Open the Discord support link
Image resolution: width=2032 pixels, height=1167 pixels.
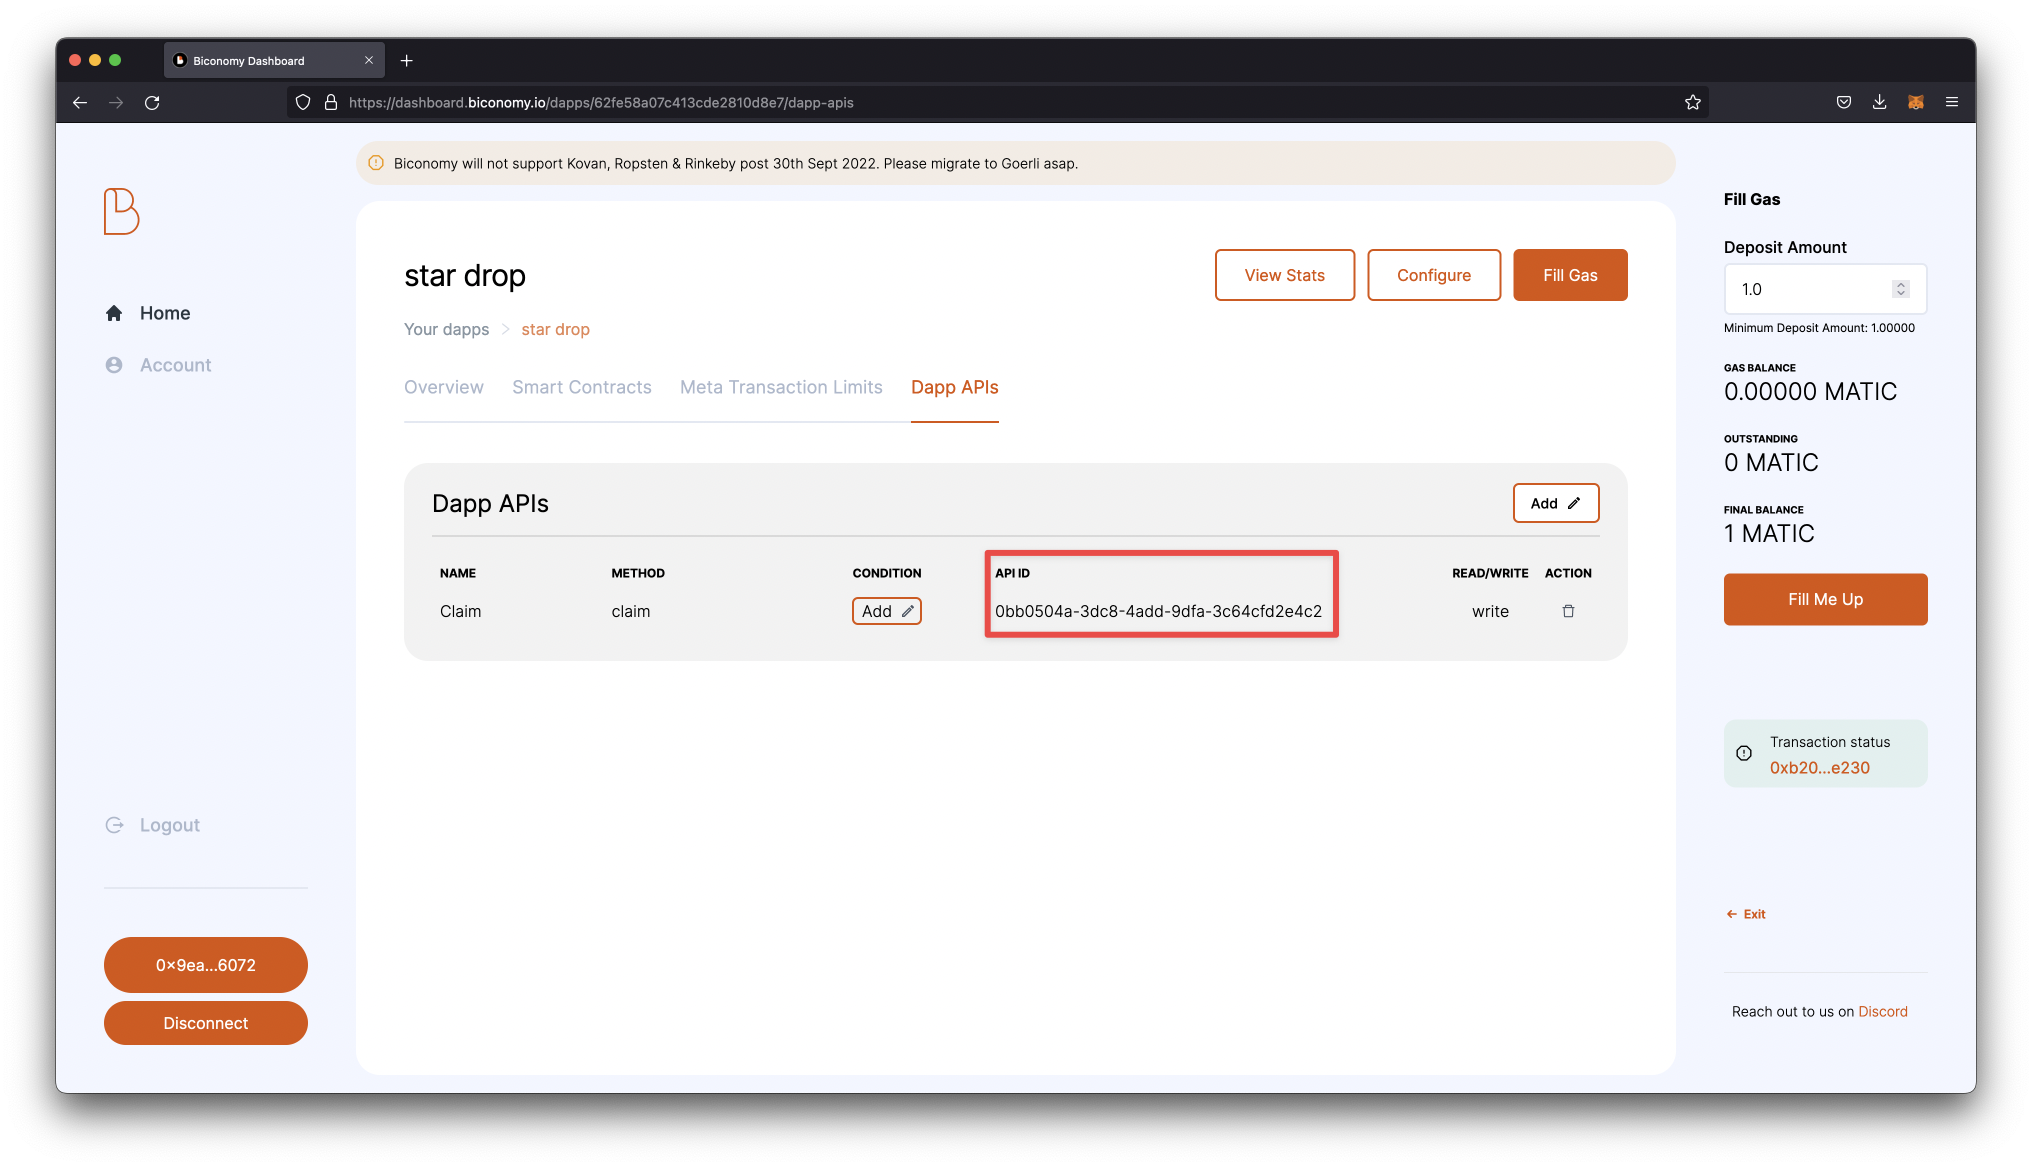click(x=1882, y=1012)
